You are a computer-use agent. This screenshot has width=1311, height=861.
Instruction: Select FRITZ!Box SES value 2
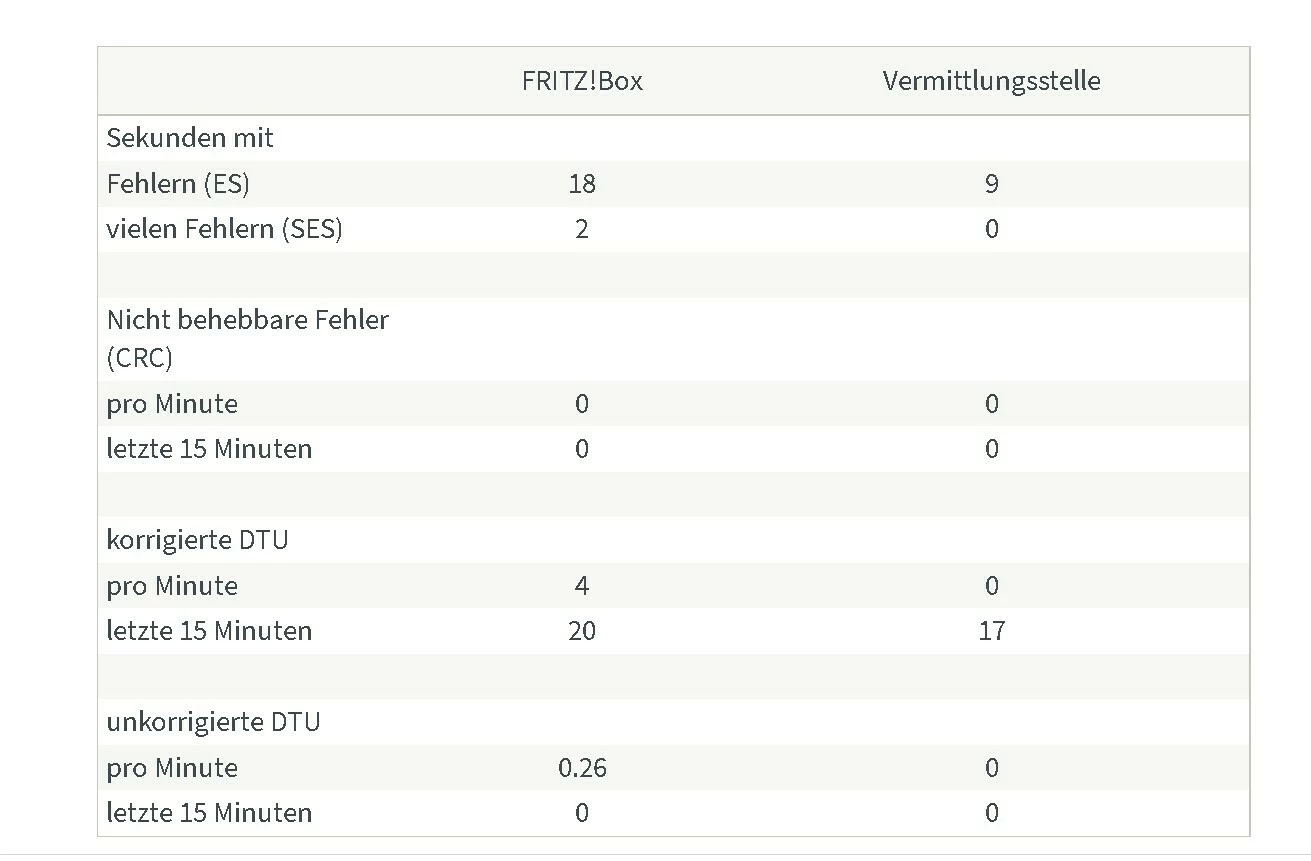click(582, 229)
